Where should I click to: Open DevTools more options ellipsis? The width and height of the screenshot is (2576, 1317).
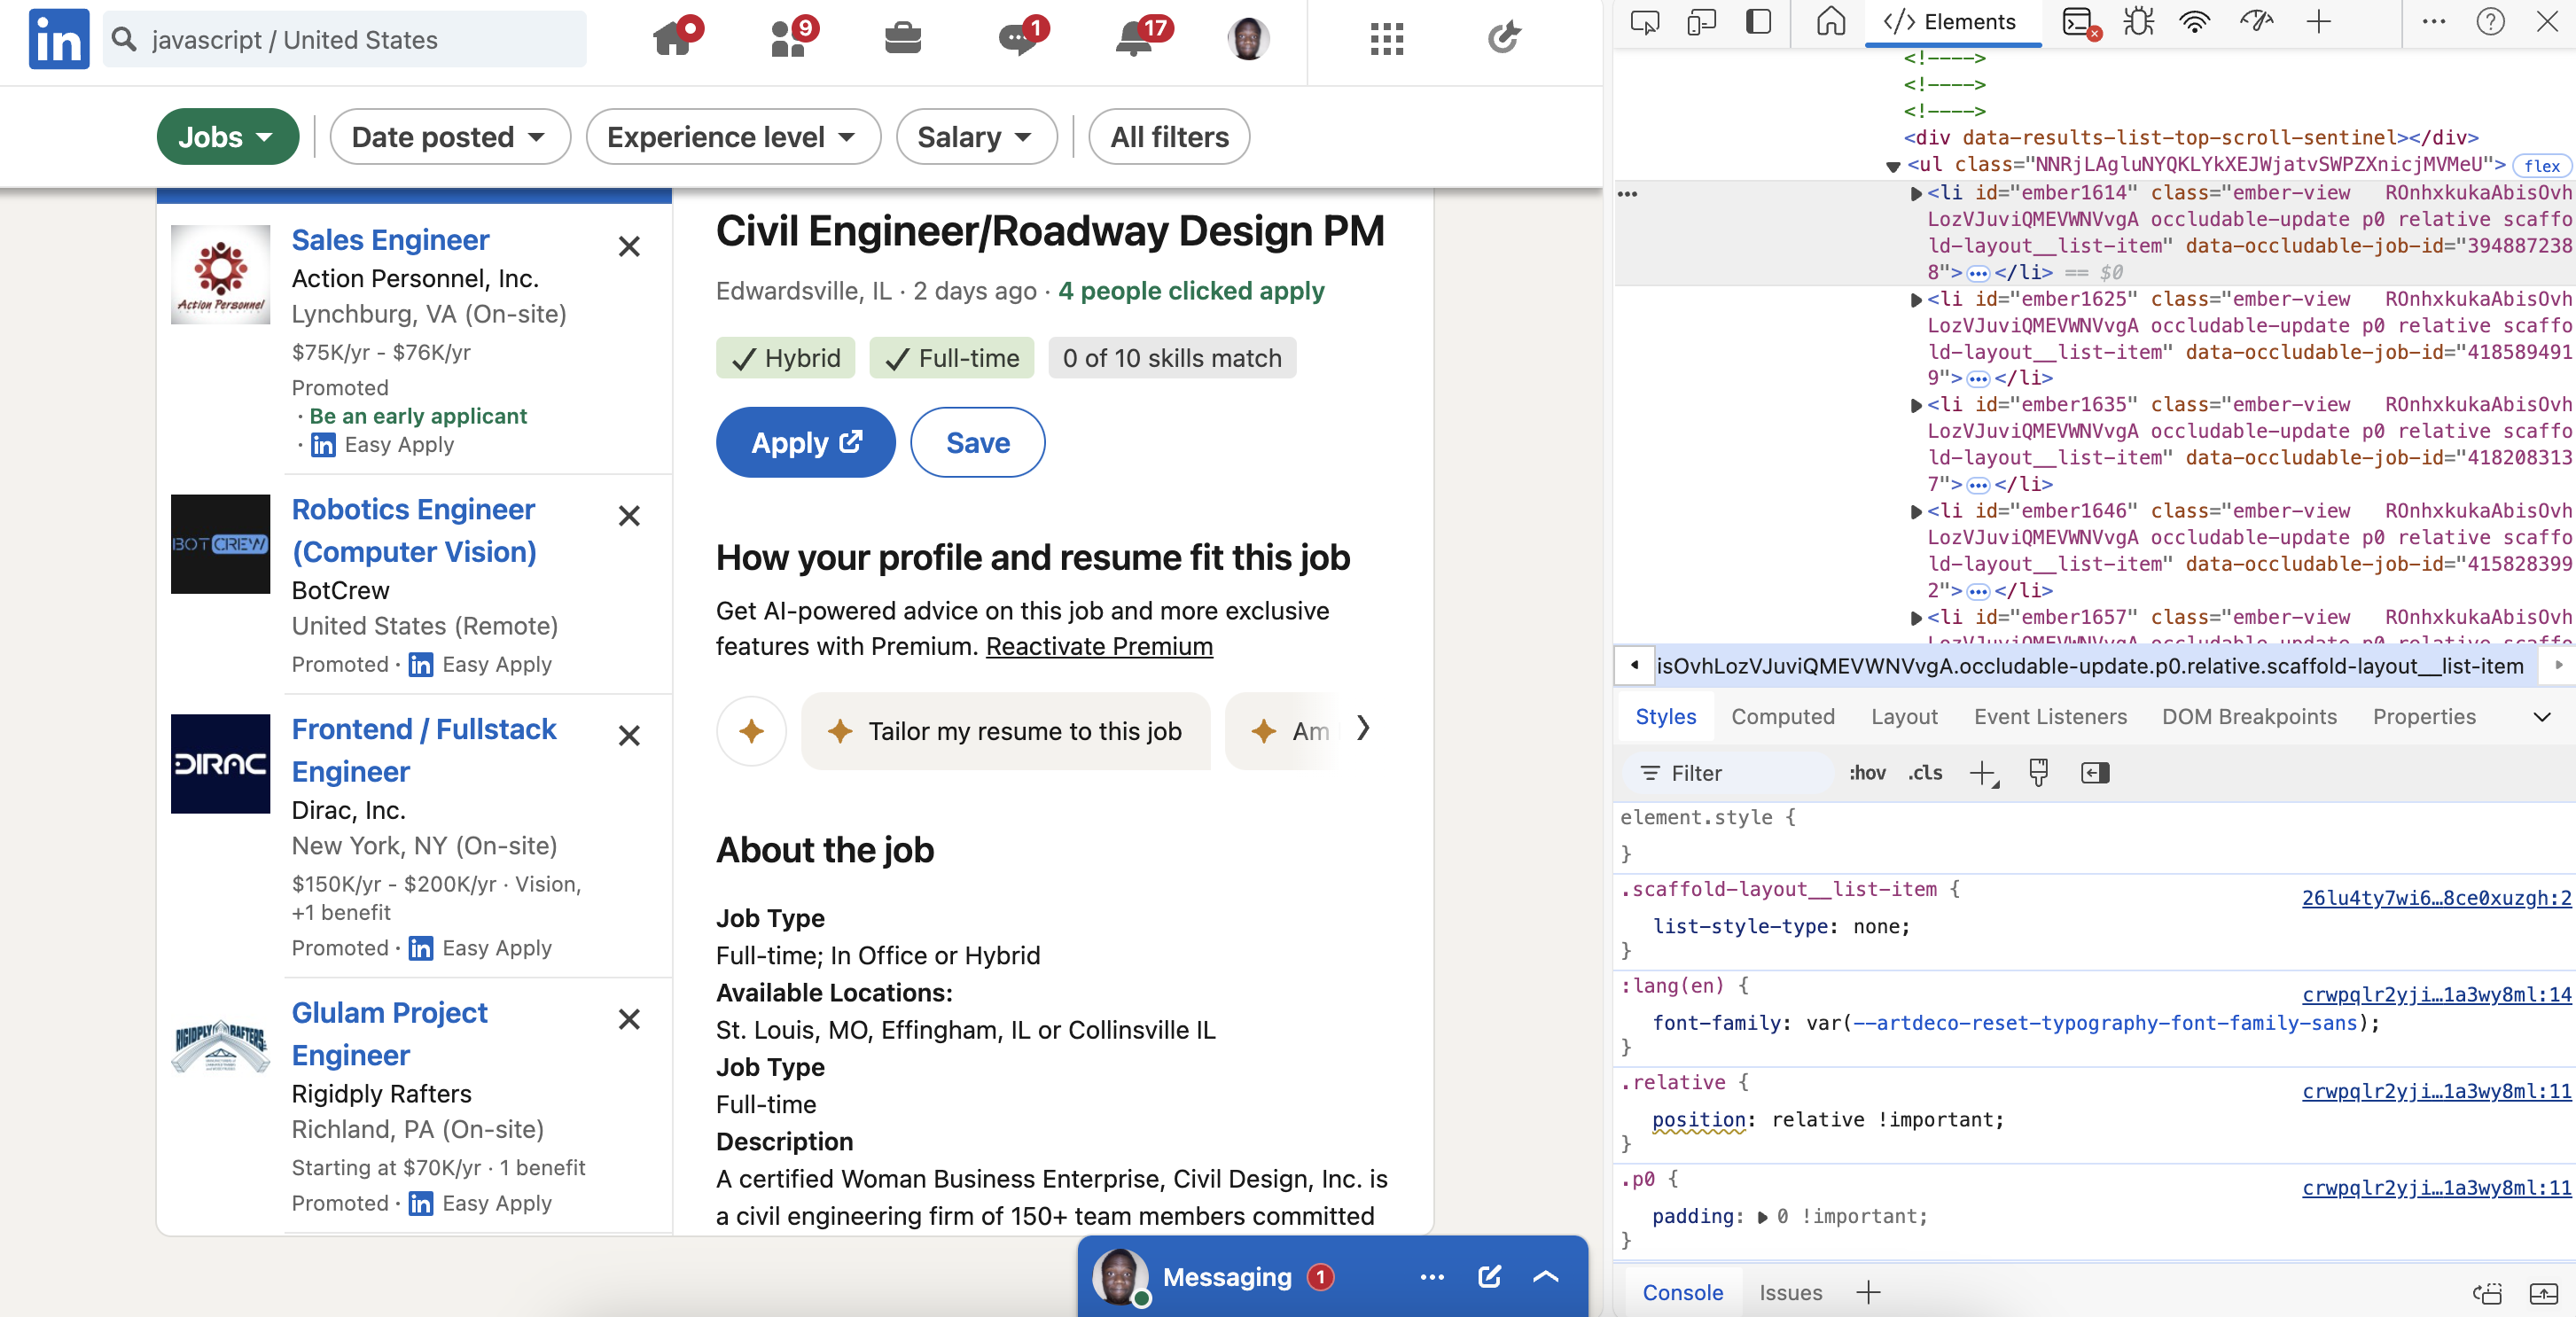click(2434, 22)
